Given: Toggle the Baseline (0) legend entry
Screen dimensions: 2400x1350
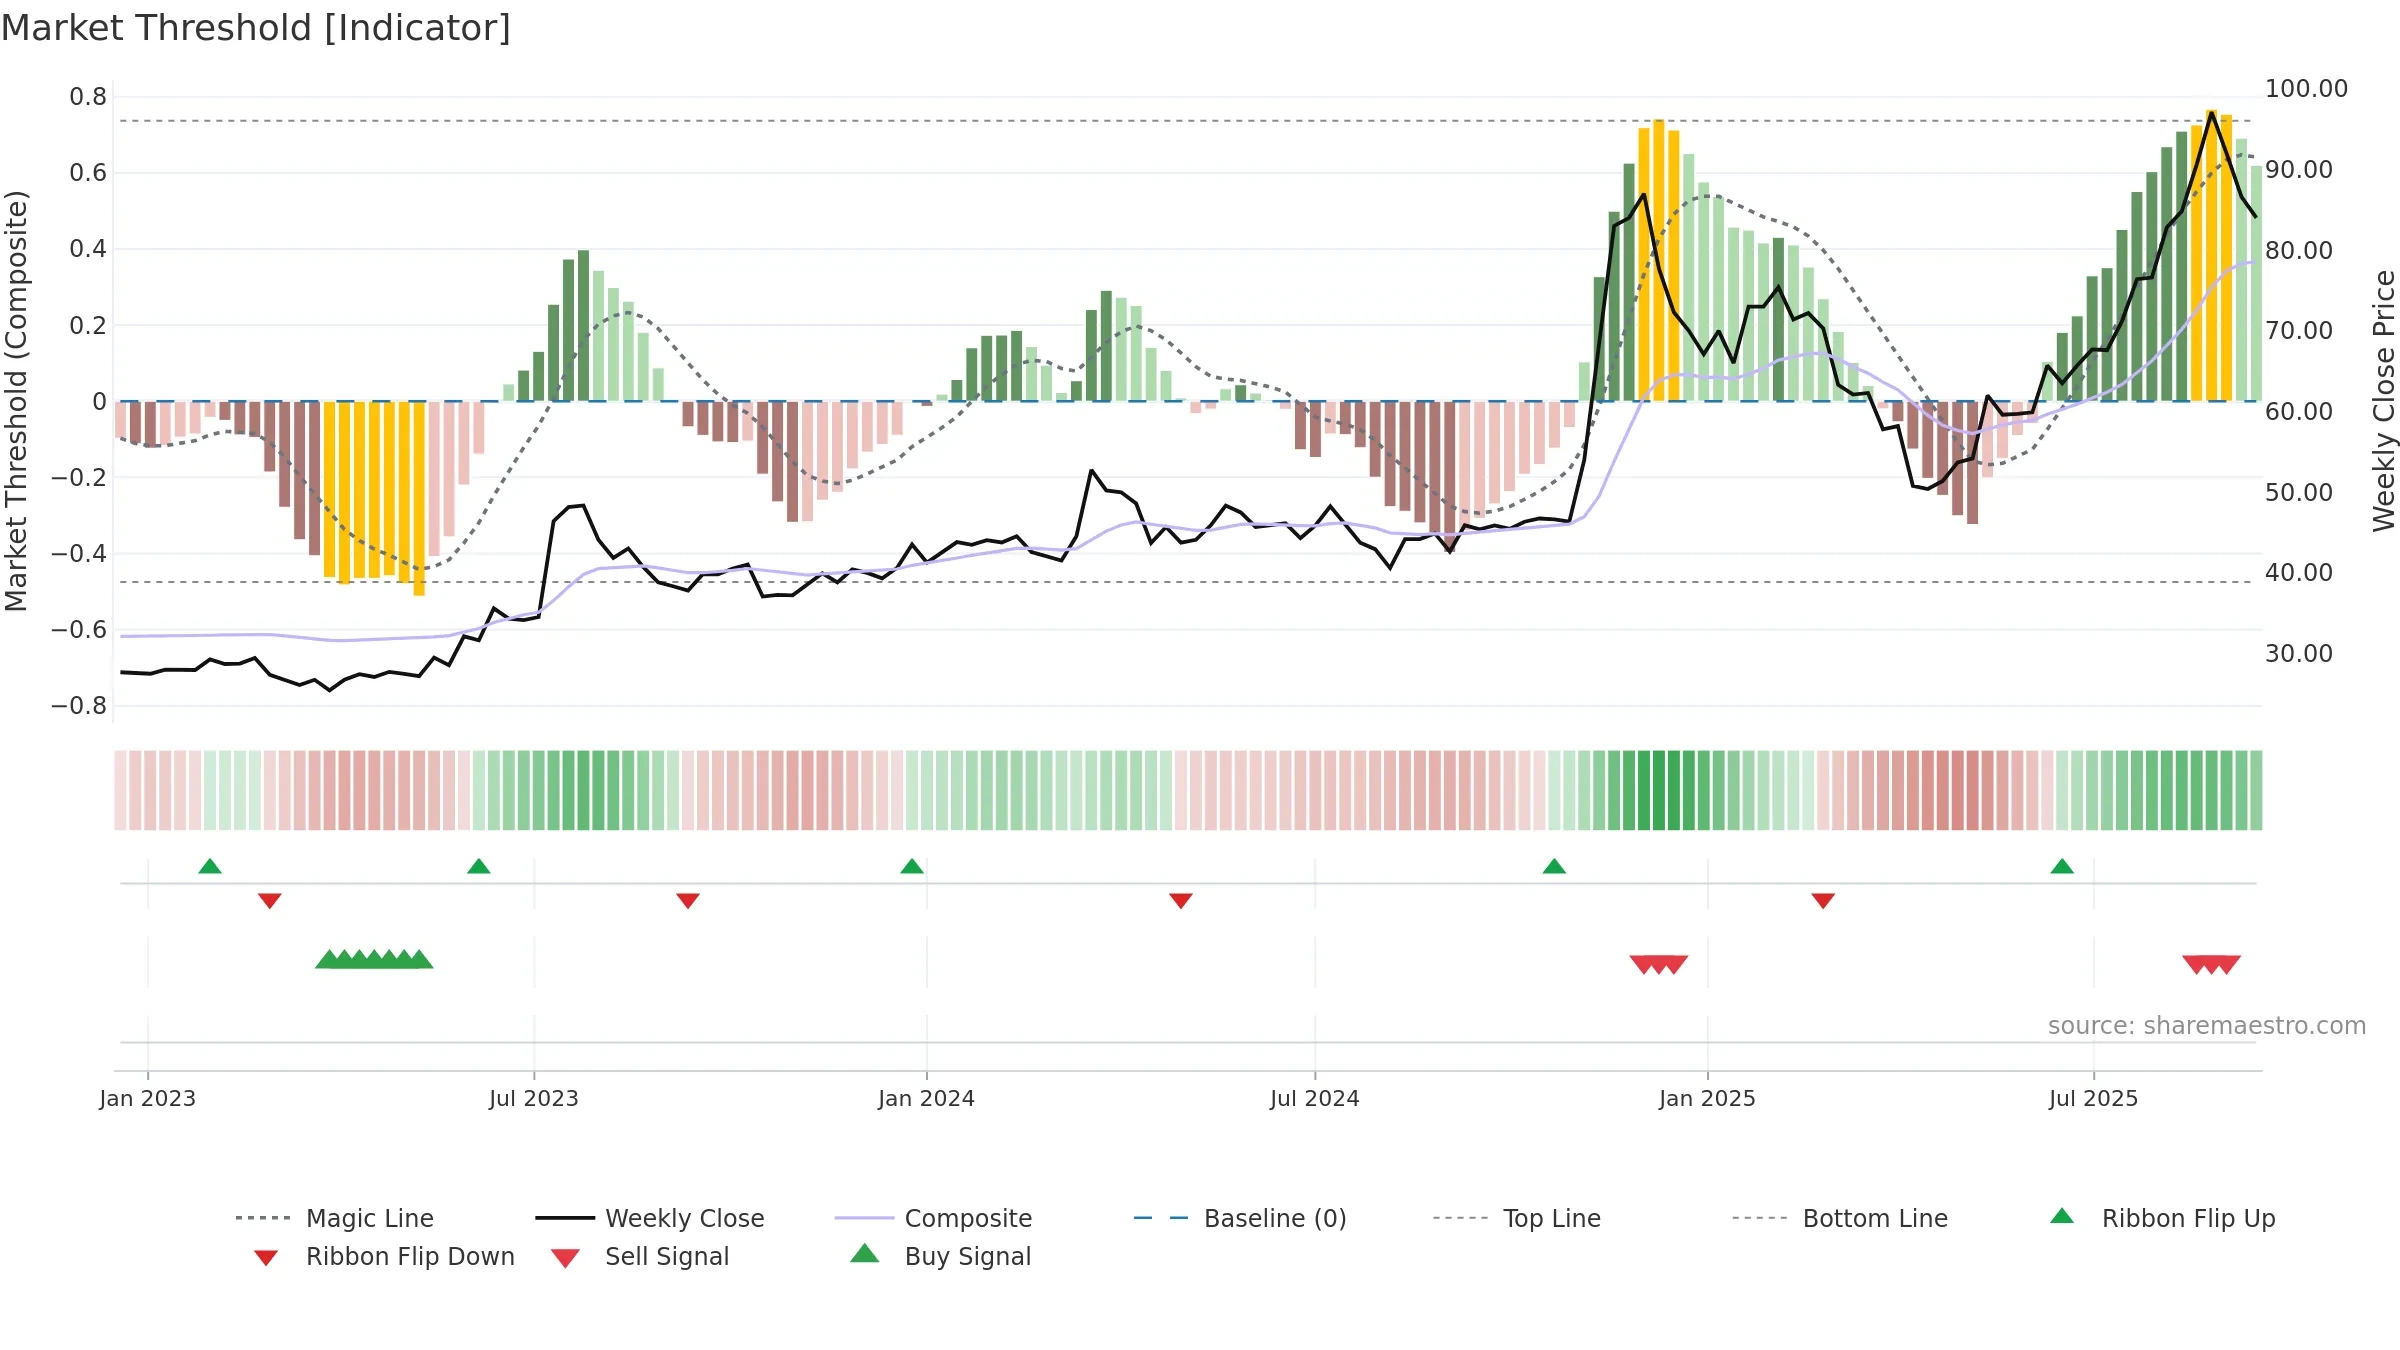Looking at the screenshot, I should click(x=1240, y=1218).
